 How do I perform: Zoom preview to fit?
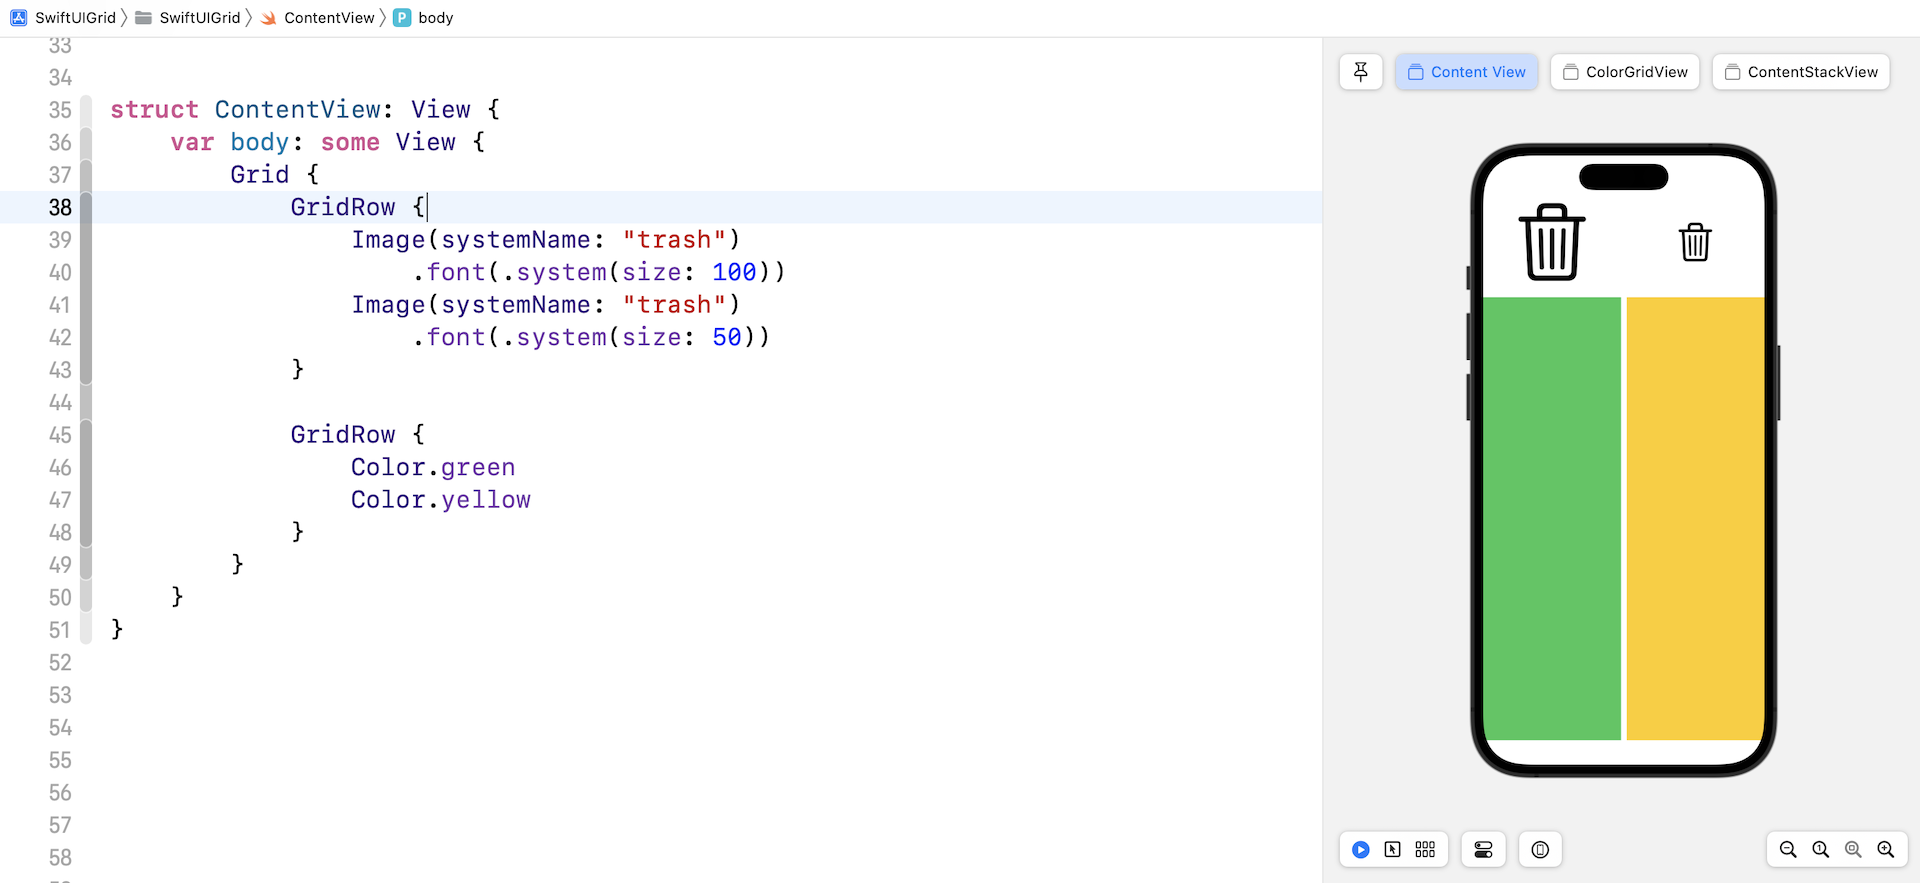tap(1853, 850)
